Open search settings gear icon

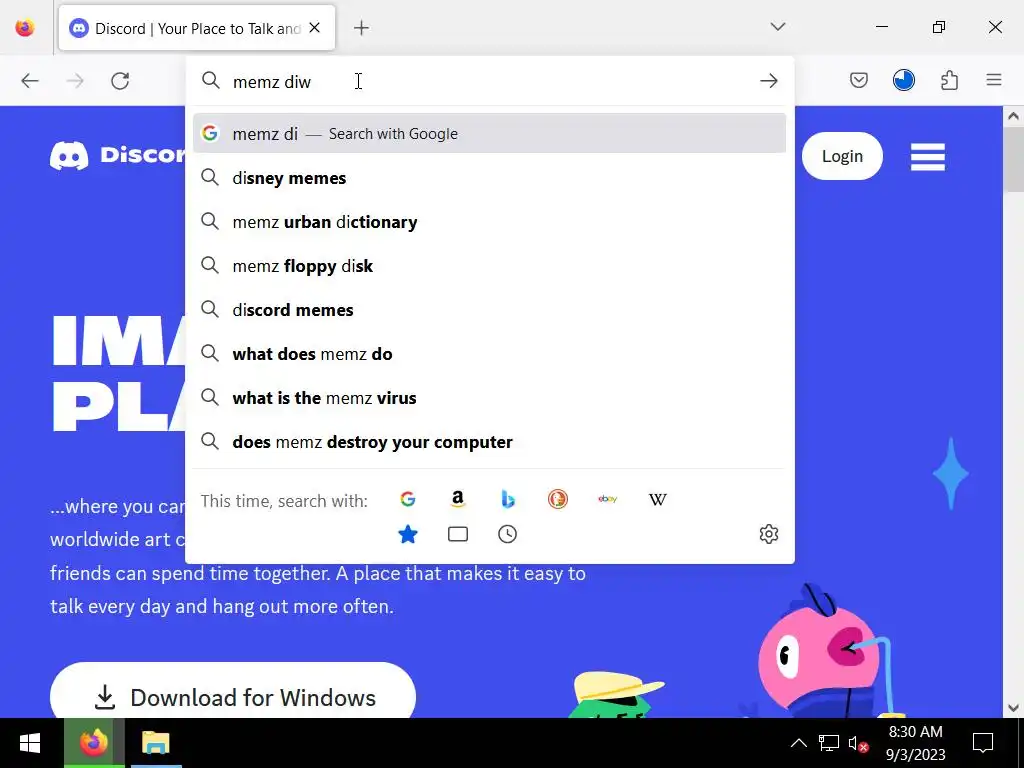click(x=769, y=534)
